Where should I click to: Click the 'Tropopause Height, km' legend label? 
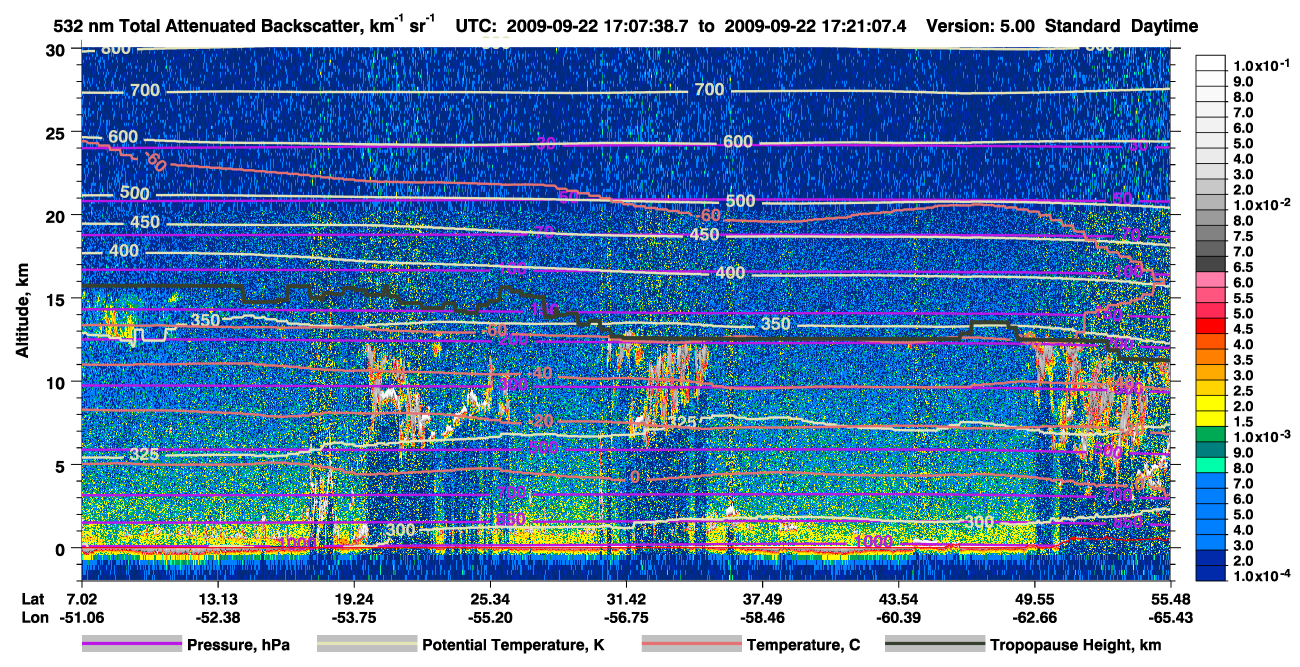click(1076, 646)
